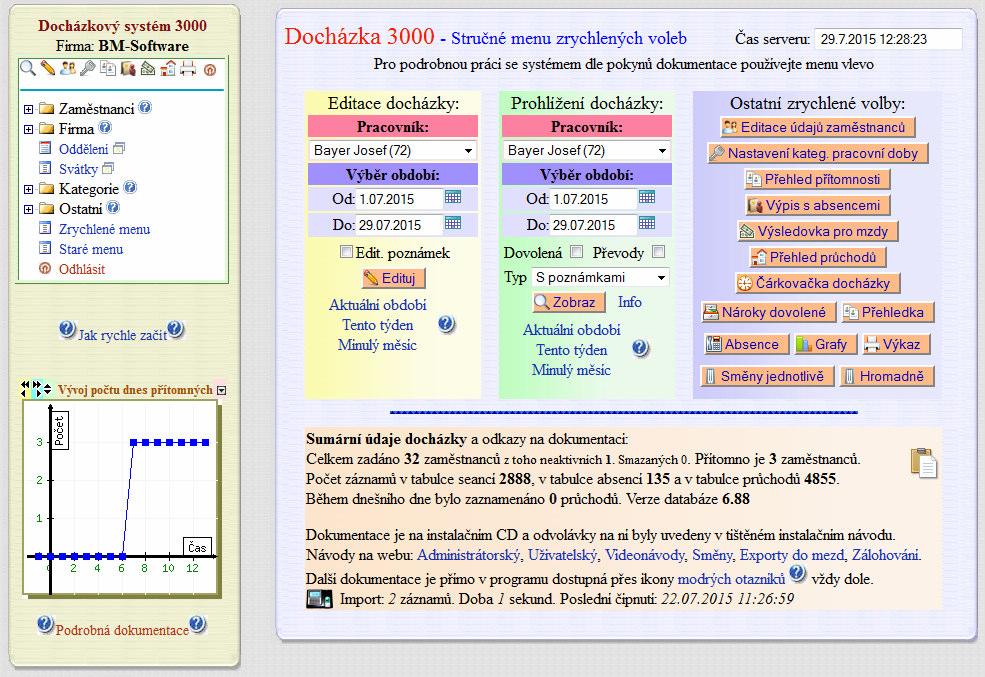Click the terminal import icon before Import text

(319, 598)
